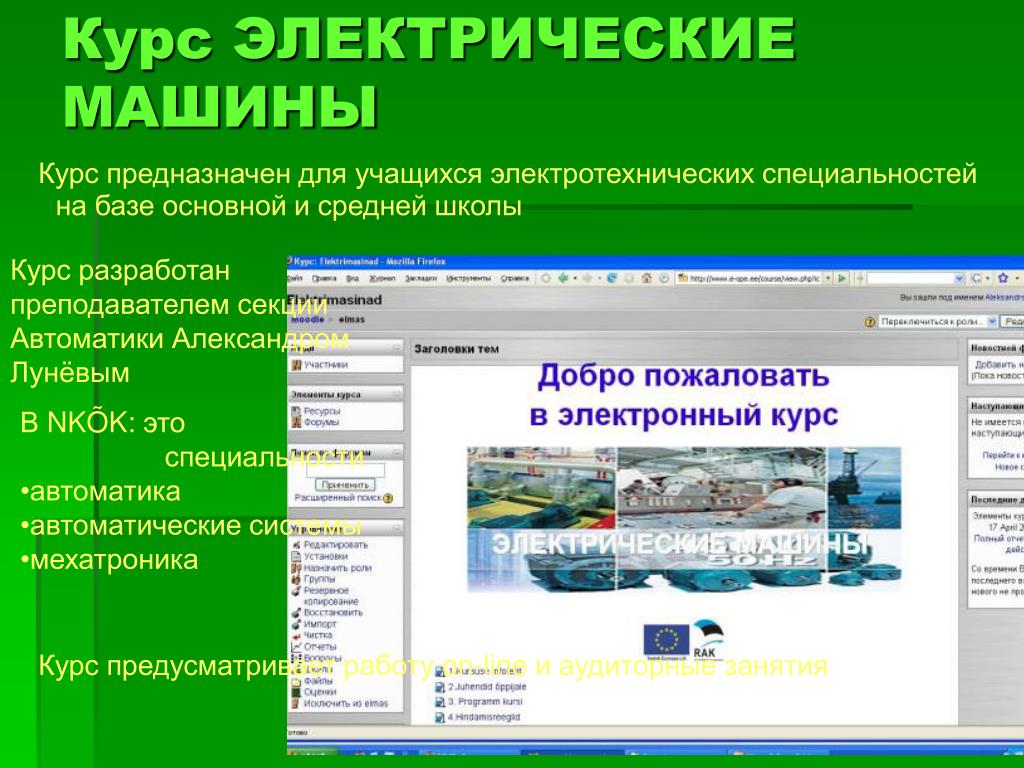Open the Вид menu in Firefox
Image resolution: width=1024 pixels, height=768 pixels.
click(353, 279)
